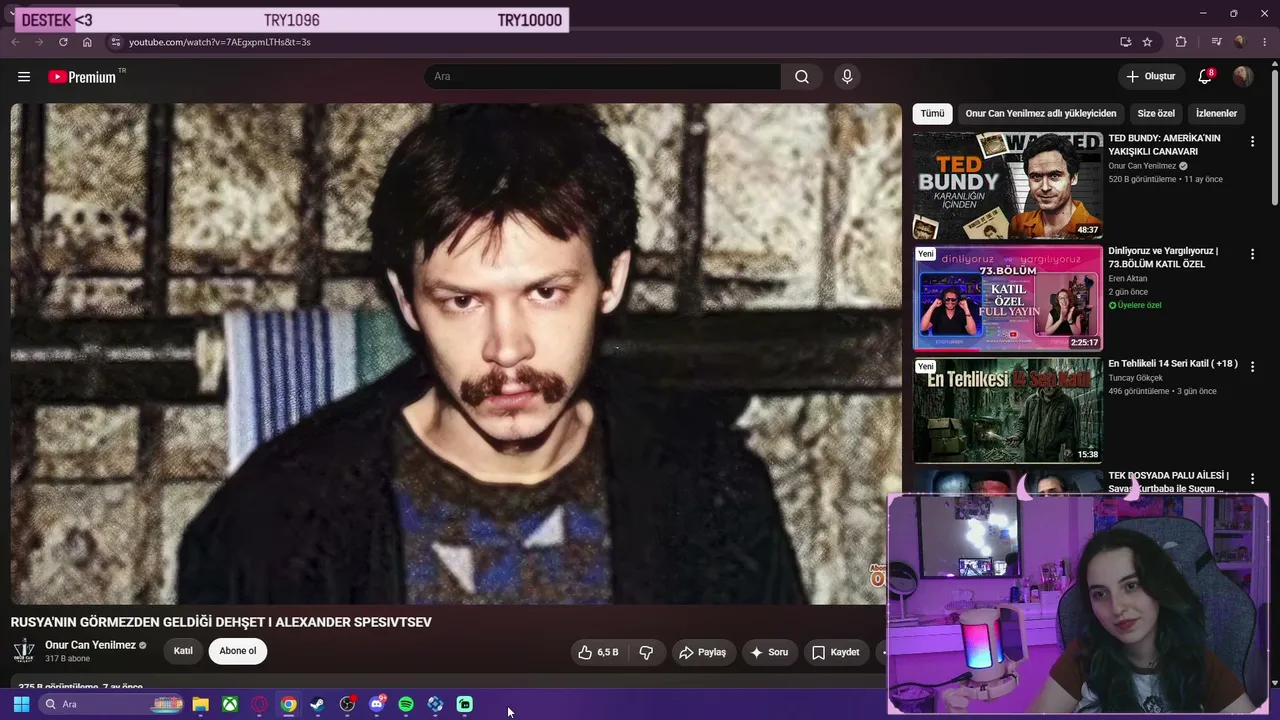Select 'Onur Can Yenilmez adlı yükleyiciden' chip
Viewport: 1280px width, 720px height.
(x=1041, y=114)
